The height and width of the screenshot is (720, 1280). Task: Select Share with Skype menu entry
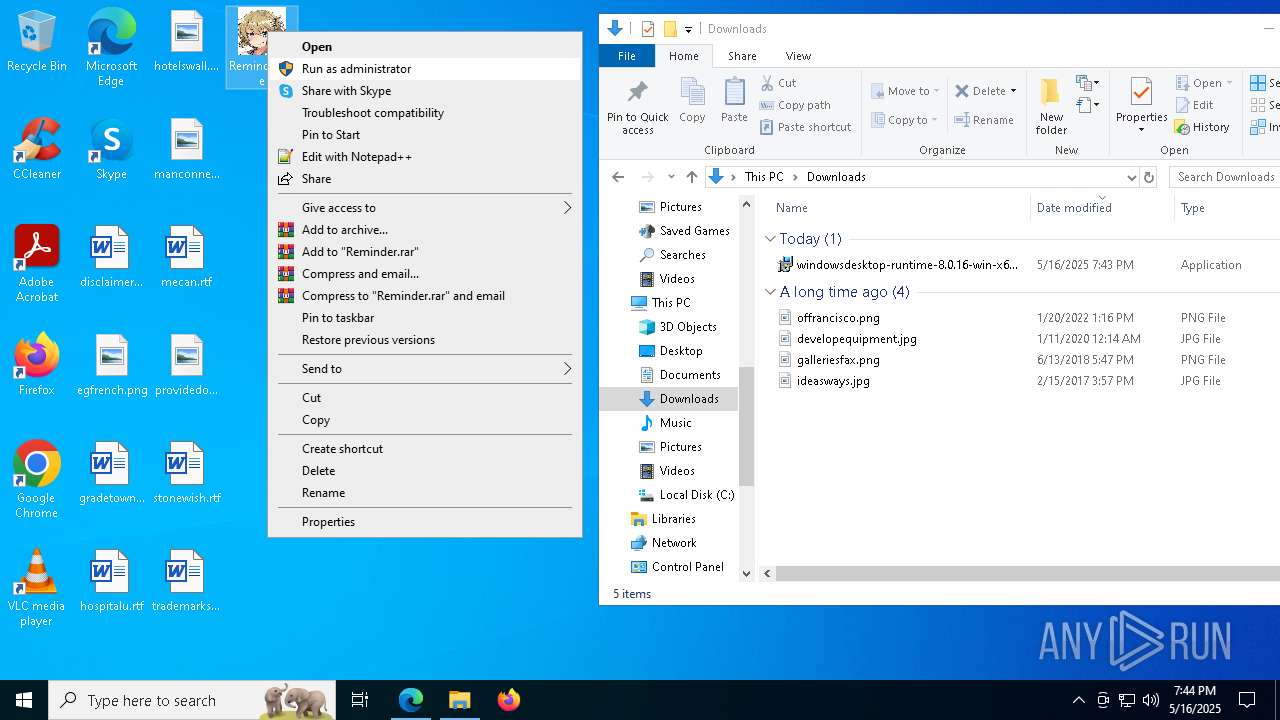(x=425, y=91)
